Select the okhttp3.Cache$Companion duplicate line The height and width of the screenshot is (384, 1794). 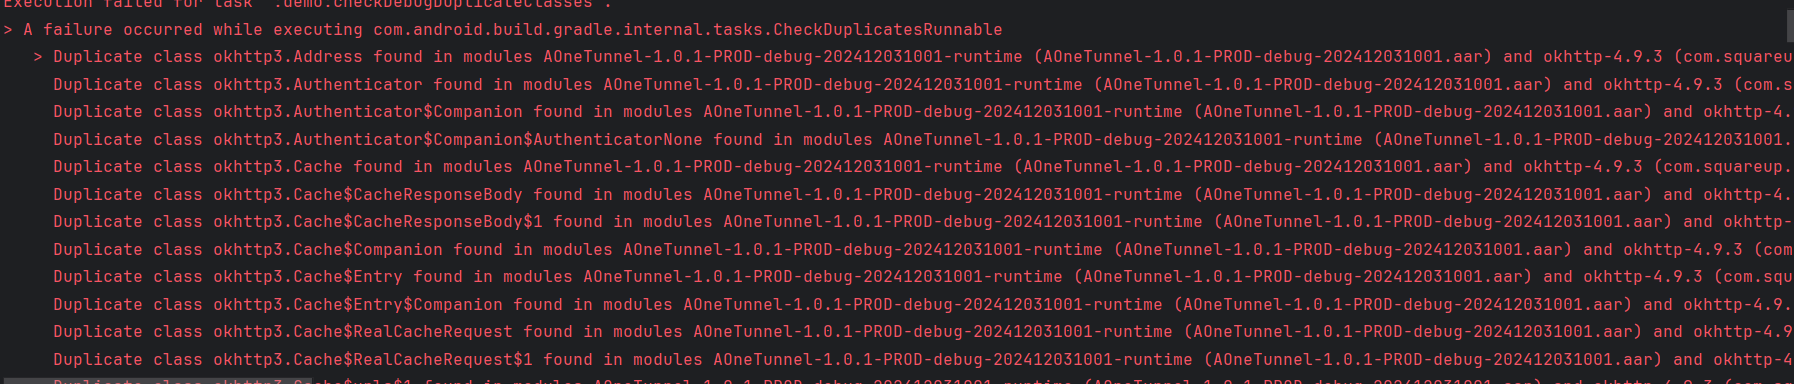tap(923, 250)
